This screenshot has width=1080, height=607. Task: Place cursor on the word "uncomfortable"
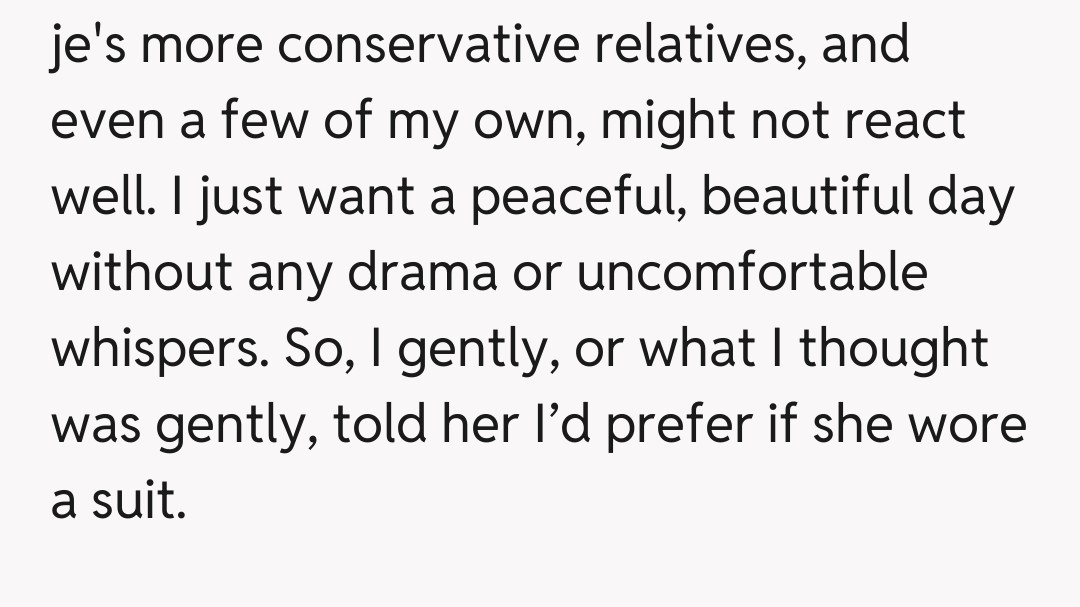click(x=753, y=273)
